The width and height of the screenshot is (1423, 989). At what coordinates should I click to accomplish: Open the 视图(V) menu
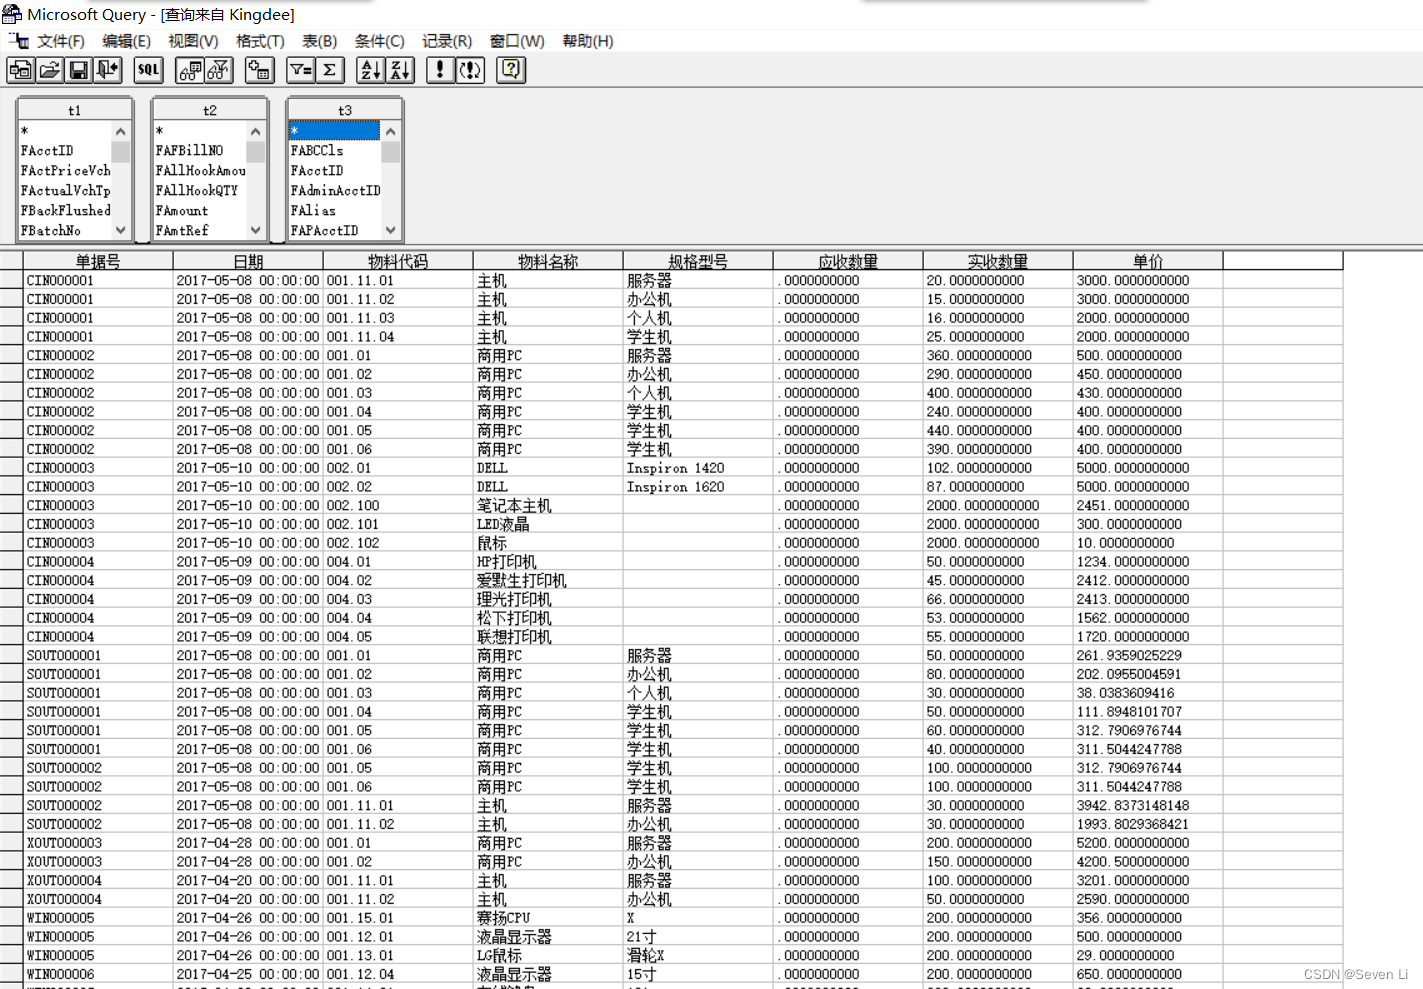tap(193, 41)
